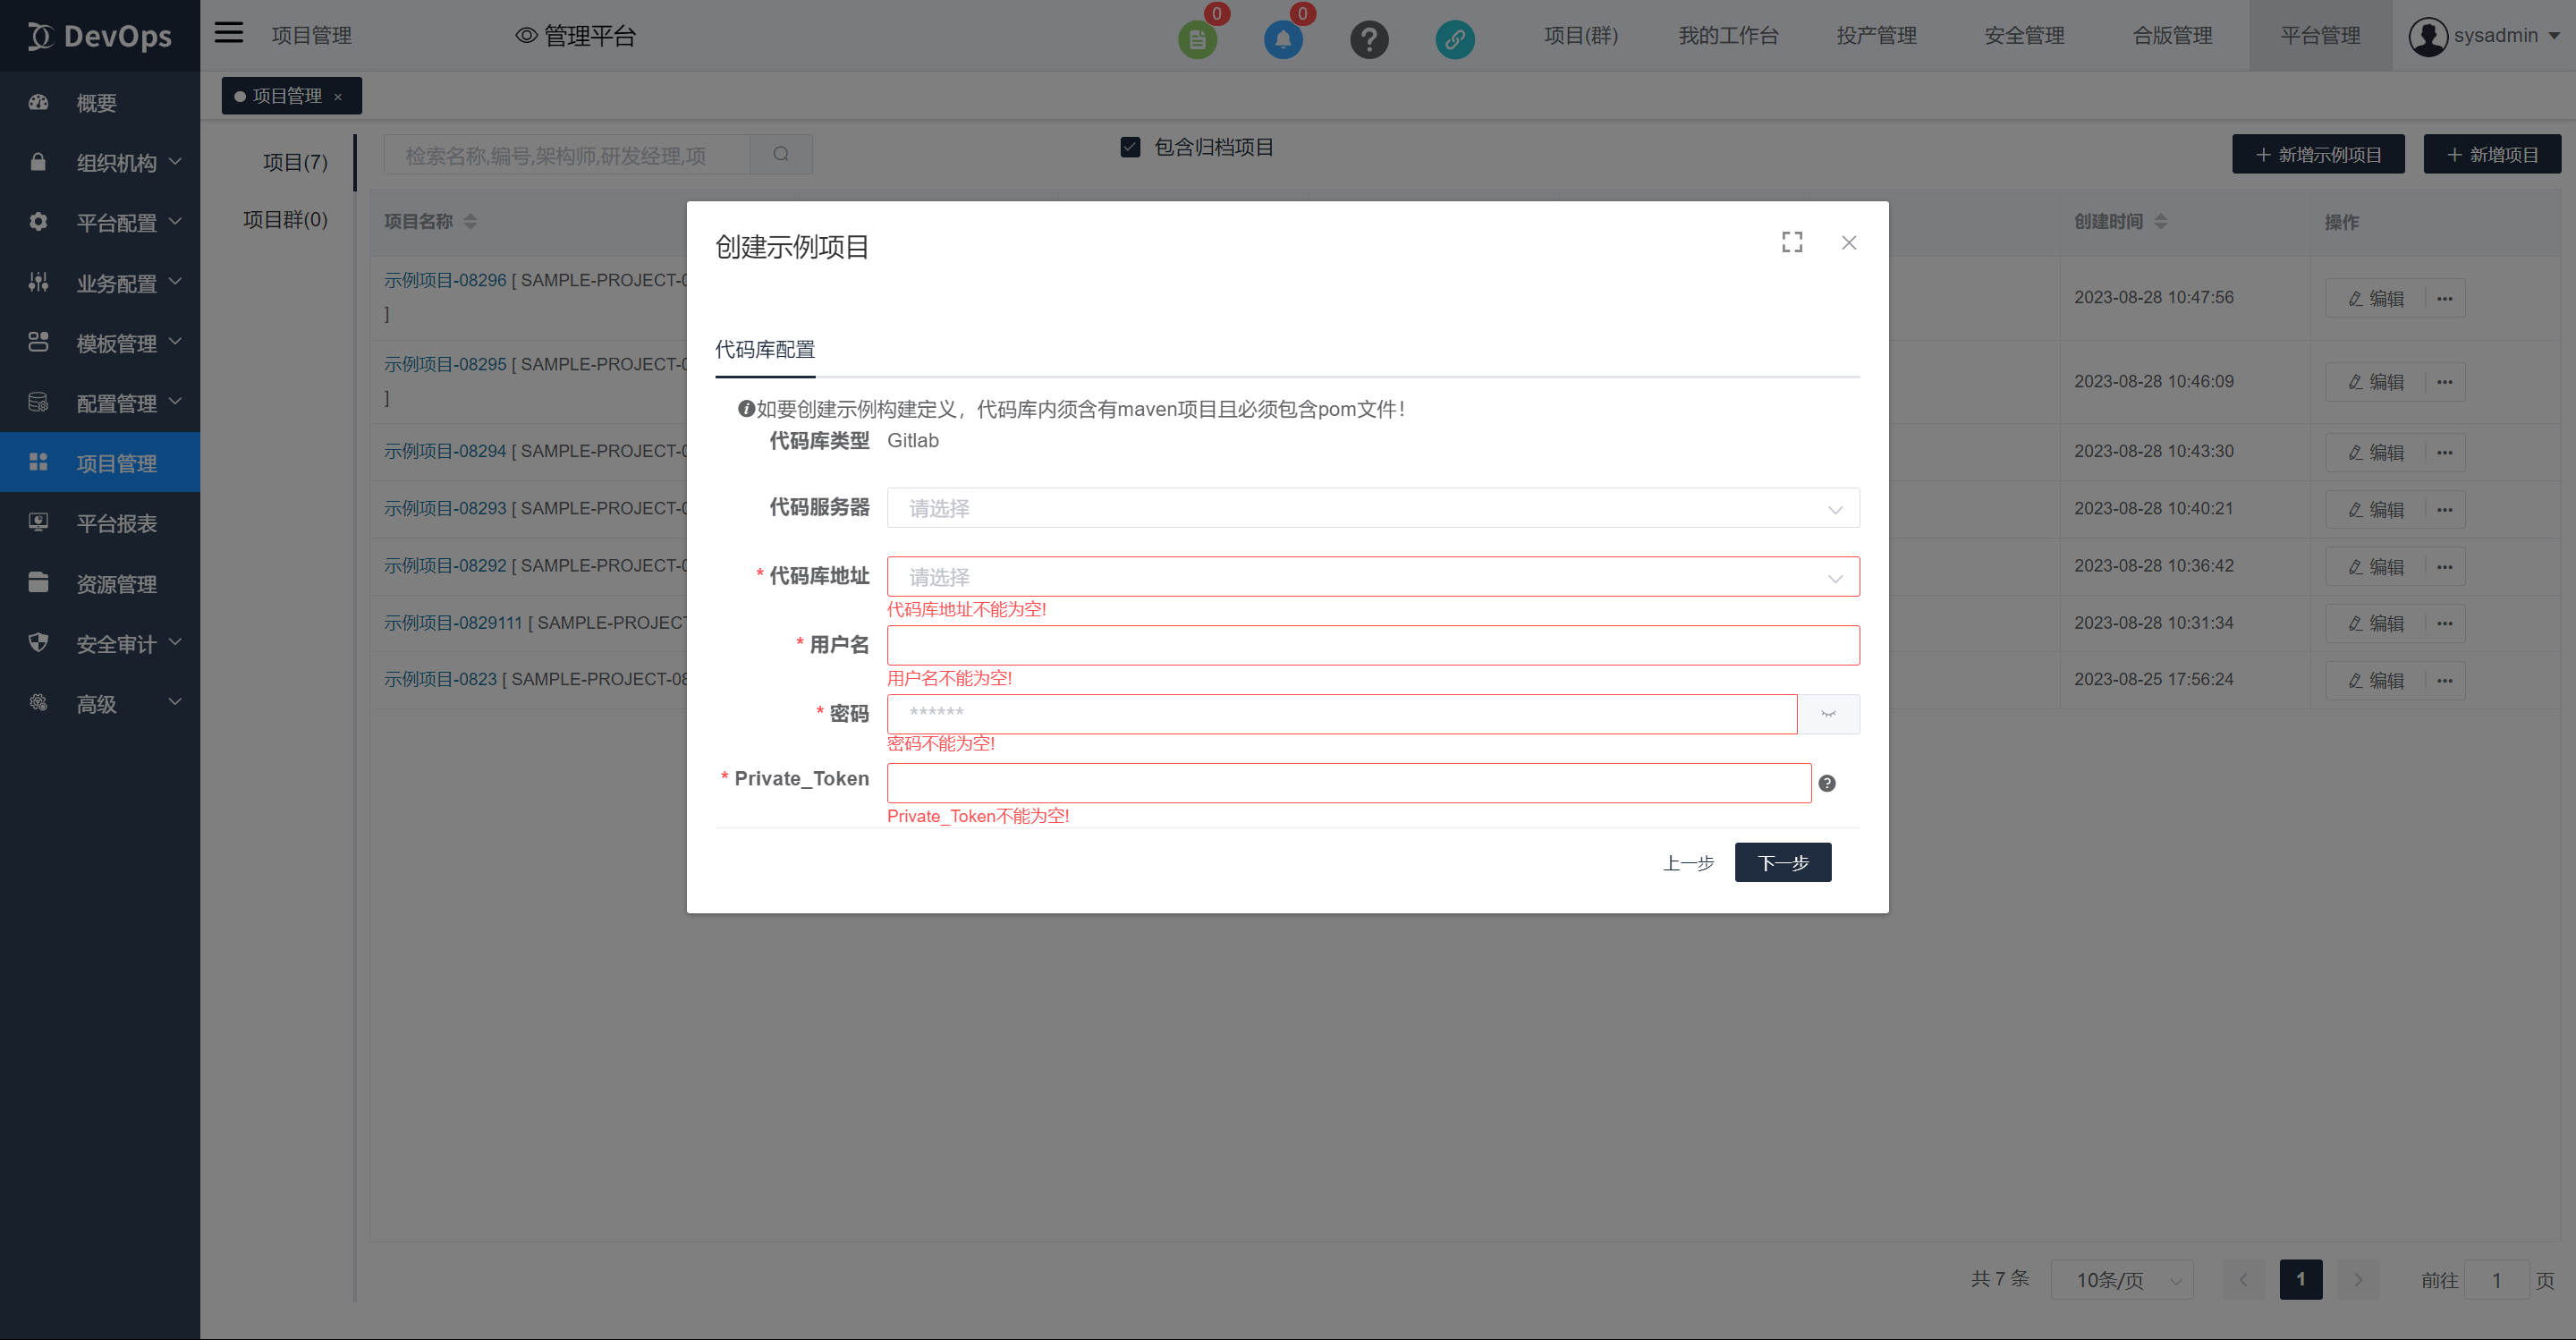Toggle password visibility eye icon
The width and height of the screenshot is (2576, 1340).
coord(1828,714)
